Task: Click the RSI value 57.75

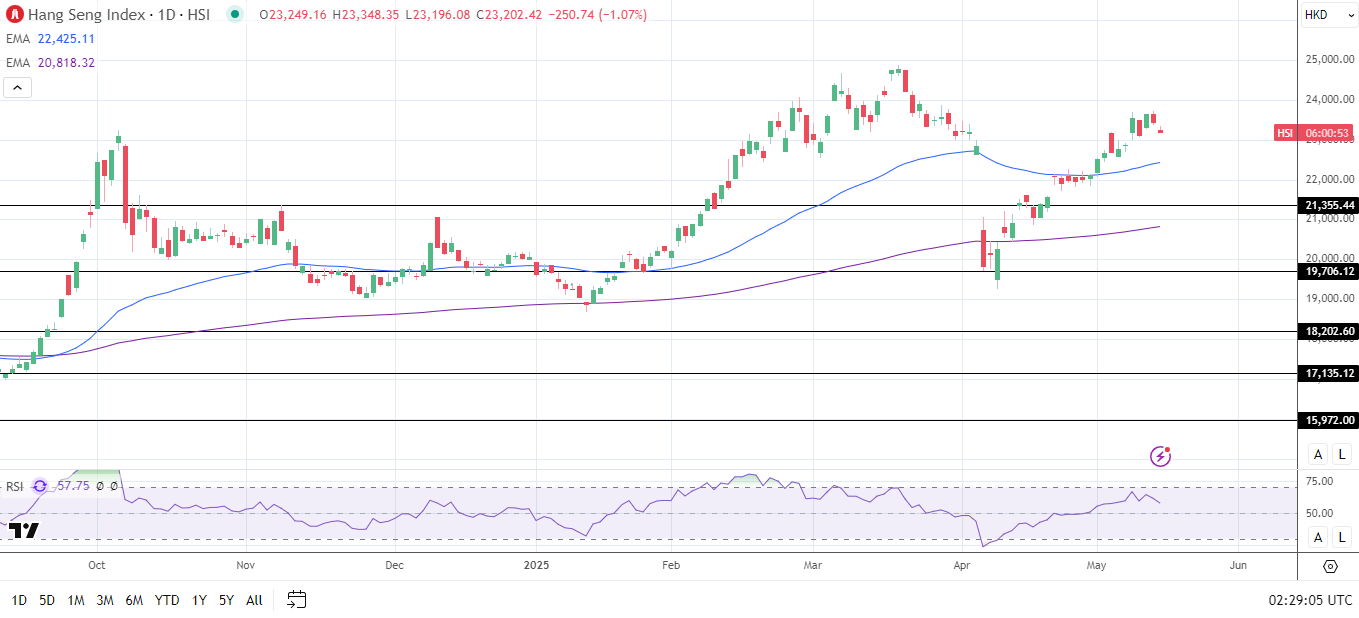Action: (x=74, y=486)
